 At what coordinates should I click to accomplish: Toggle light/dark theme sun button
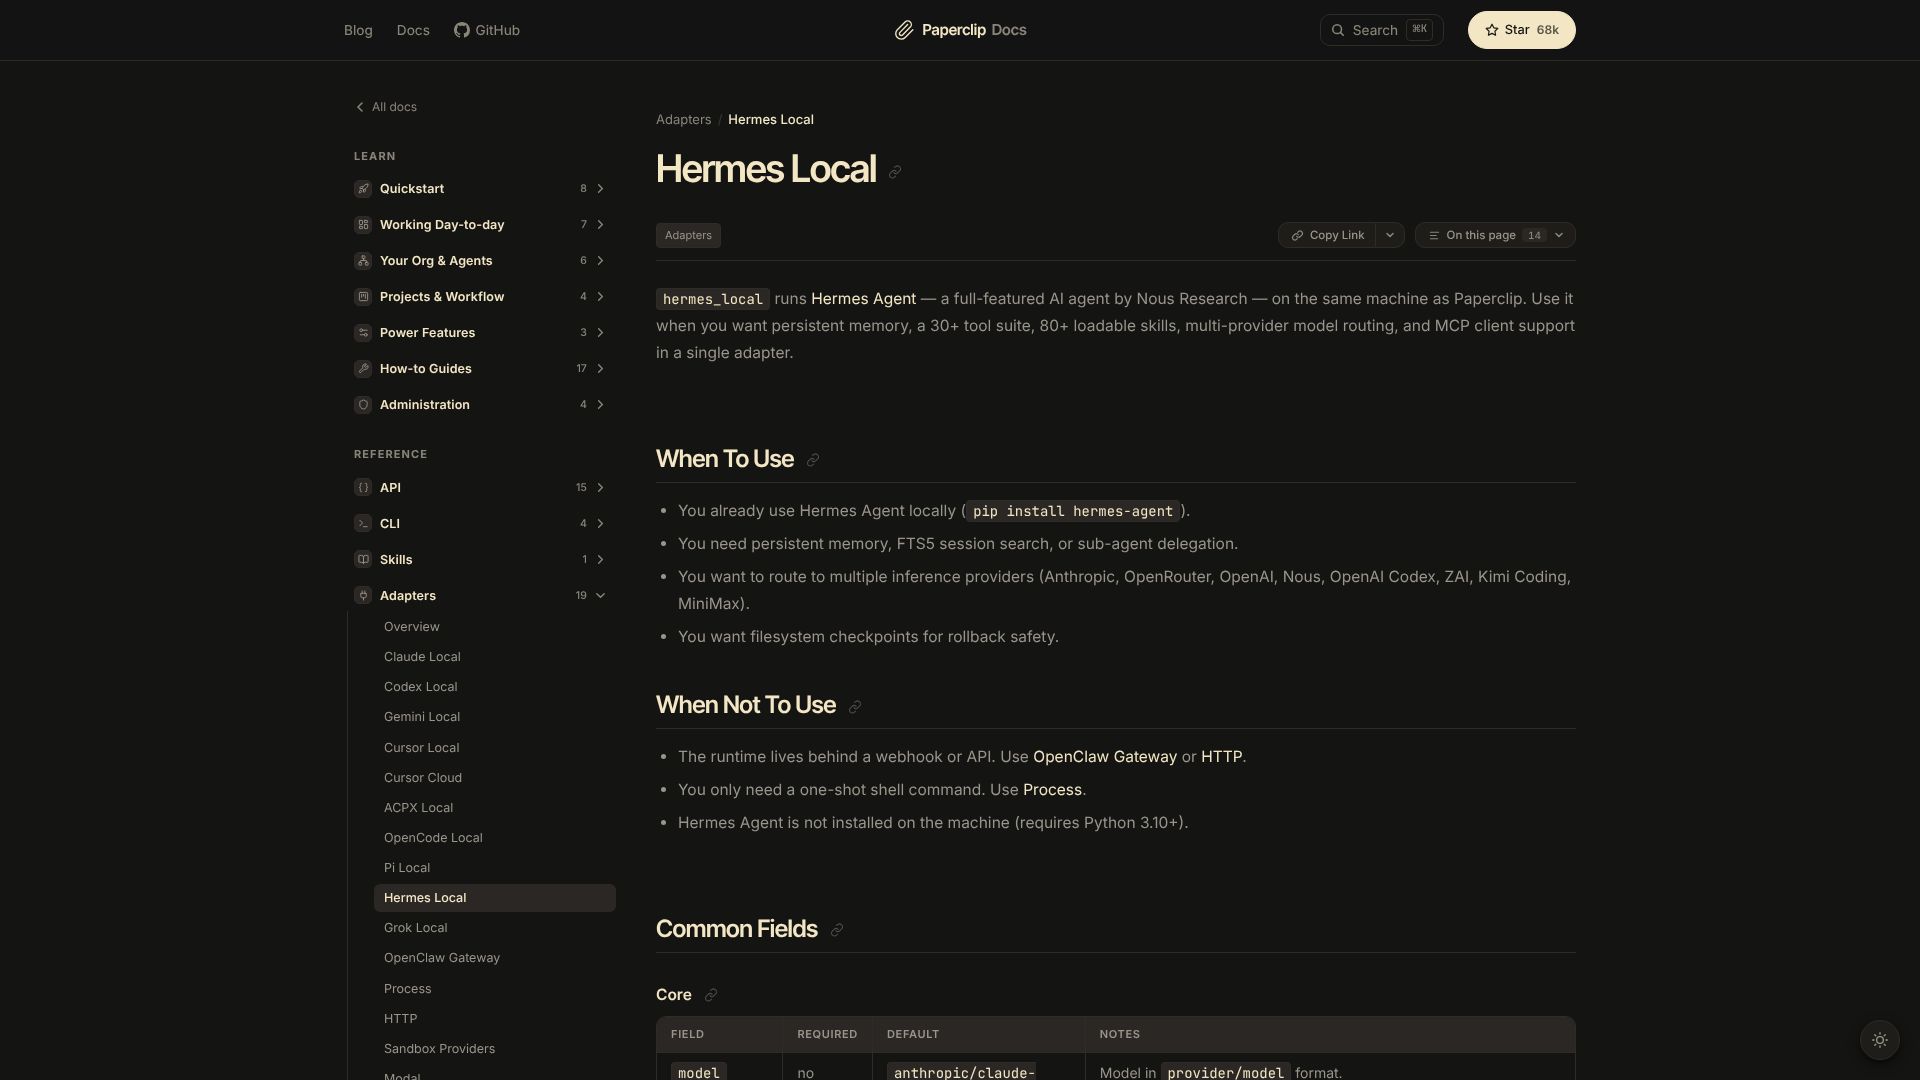[1879, 1040]
